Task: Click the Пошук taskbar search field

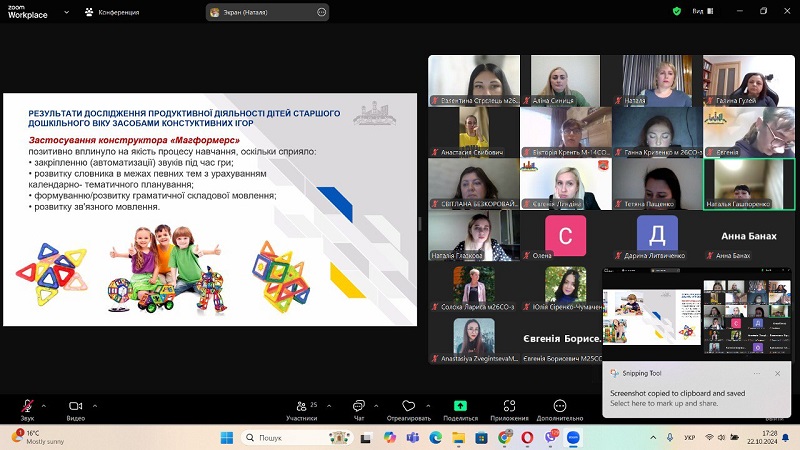Action: (x=297, y=437)
